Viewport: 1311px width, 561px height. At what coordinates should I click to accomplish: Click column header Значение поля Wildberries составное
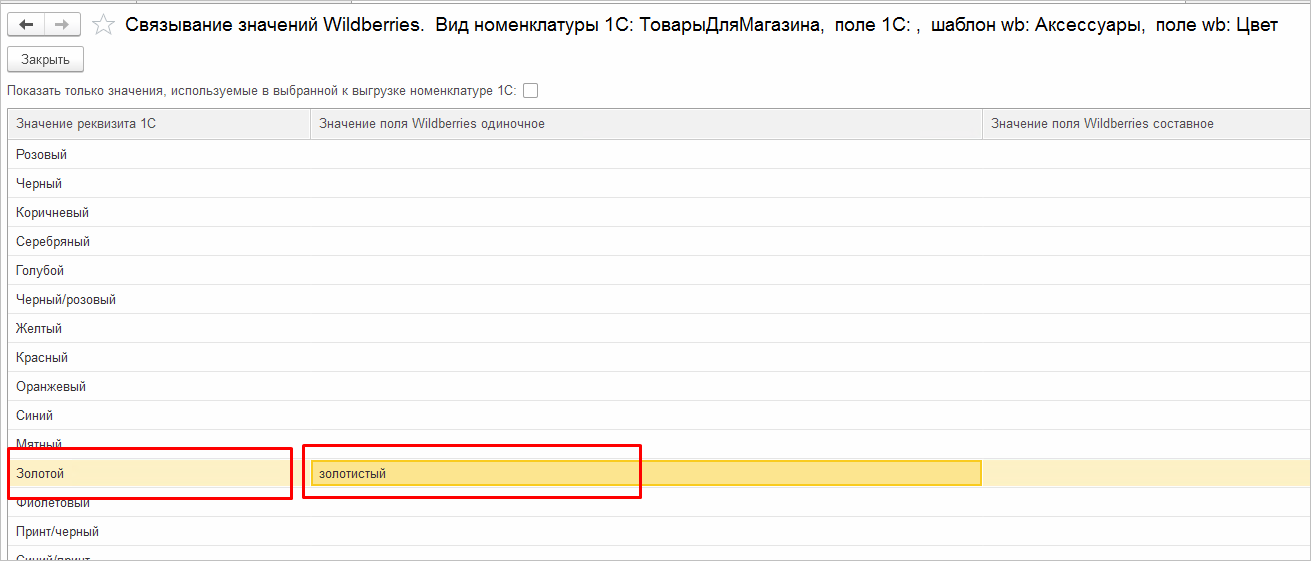[1146, 123]
